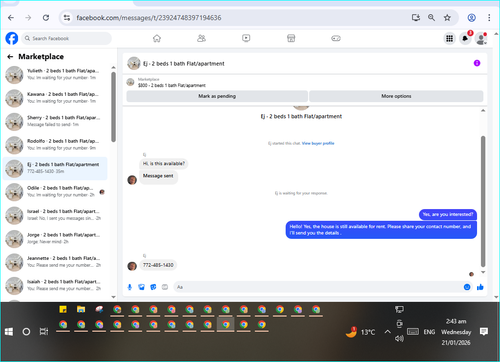Open Isaiah conversation
500x362 pixels.
pyautogui.click(x=55, y=285)
